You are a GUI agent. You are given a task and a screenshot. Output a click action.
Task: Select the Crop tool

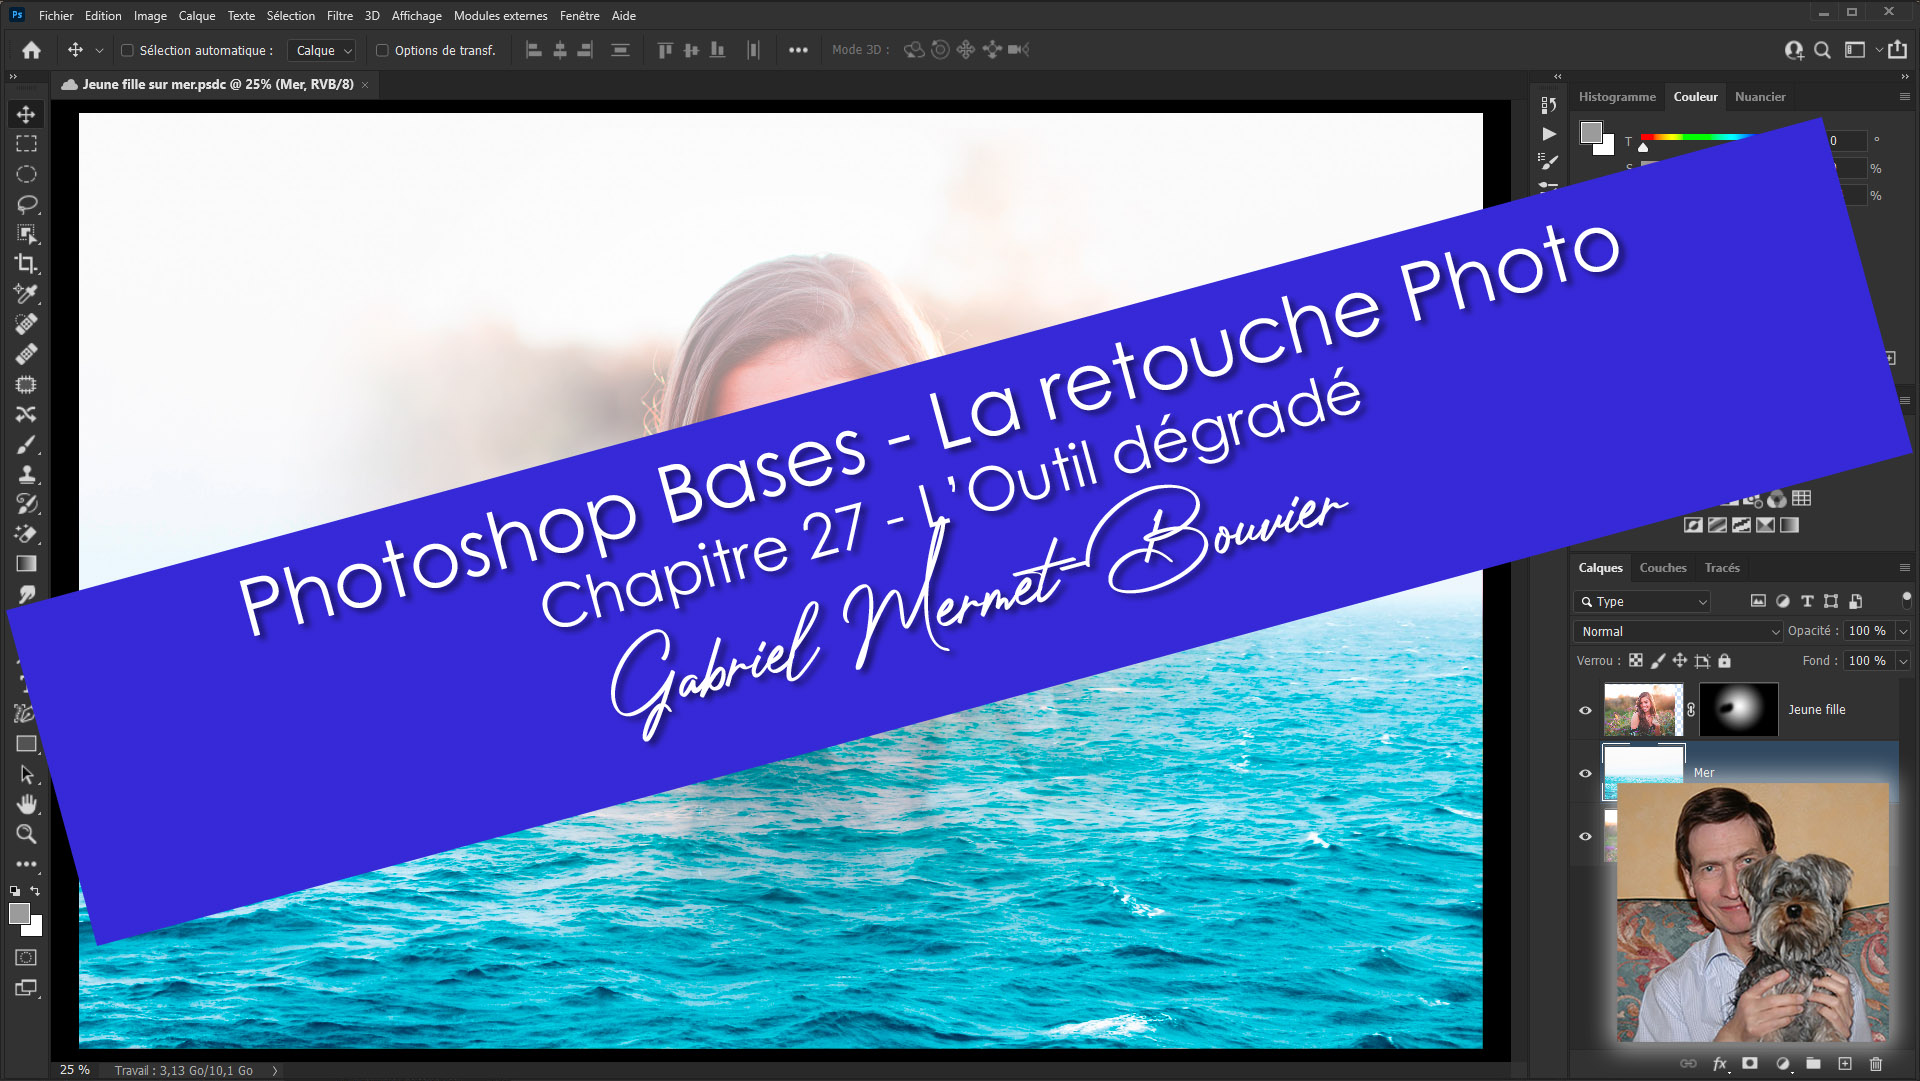(26, 264)
